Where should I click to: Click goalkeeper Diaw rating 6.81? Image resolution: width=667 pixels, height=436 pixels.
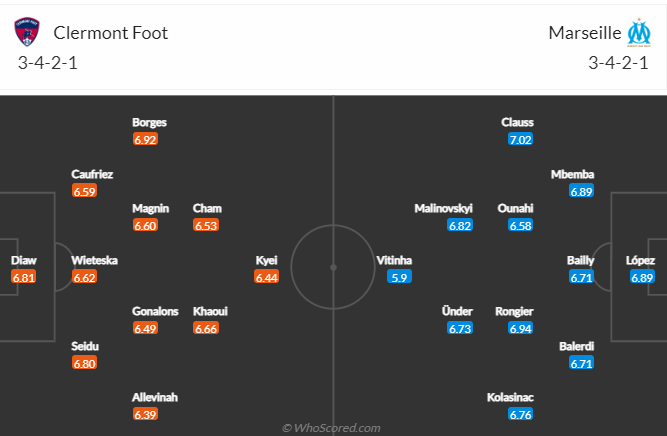[23, 277]
